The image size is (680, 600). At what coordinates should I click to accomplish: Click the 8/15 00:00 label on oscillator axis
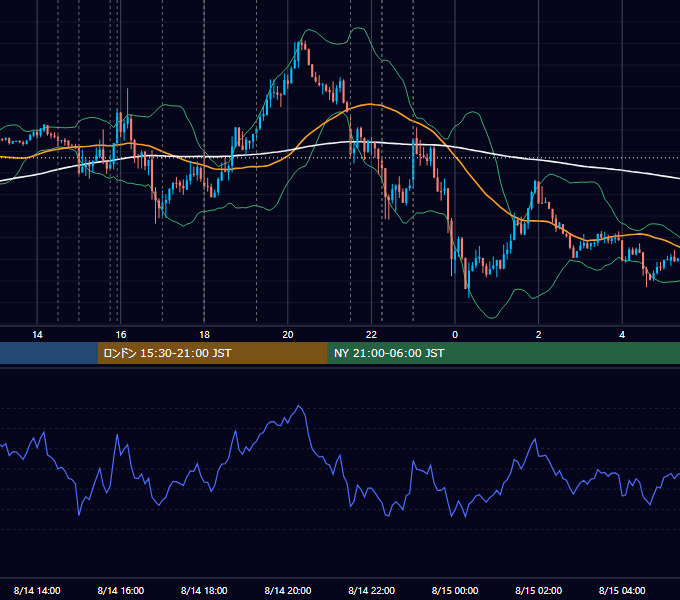(x=455, y=590)
